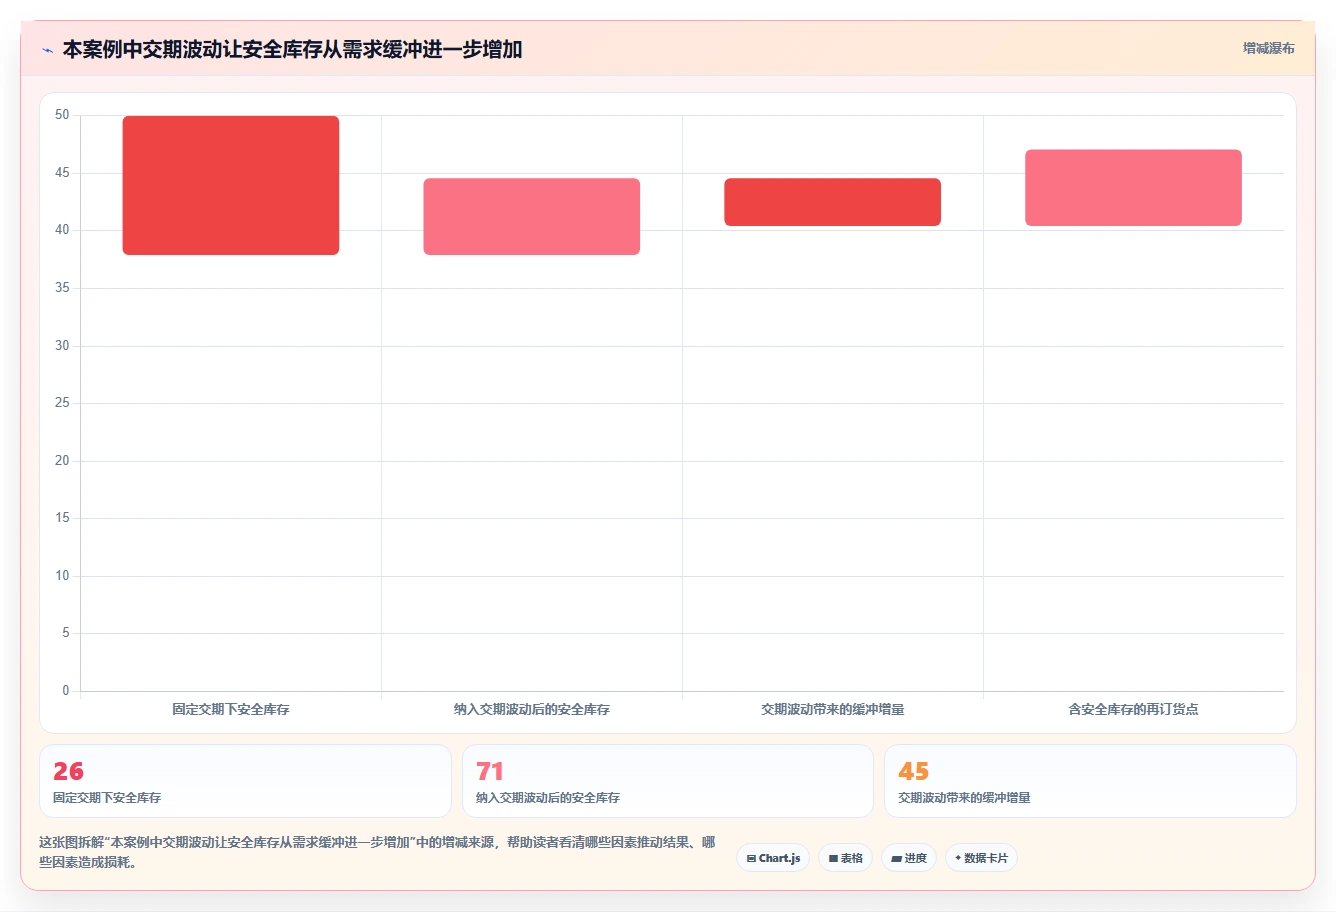1336x912 pixels.
Task: Click x-axis label 纳入交期波动后的安全库存
Action: click(532, 709)
